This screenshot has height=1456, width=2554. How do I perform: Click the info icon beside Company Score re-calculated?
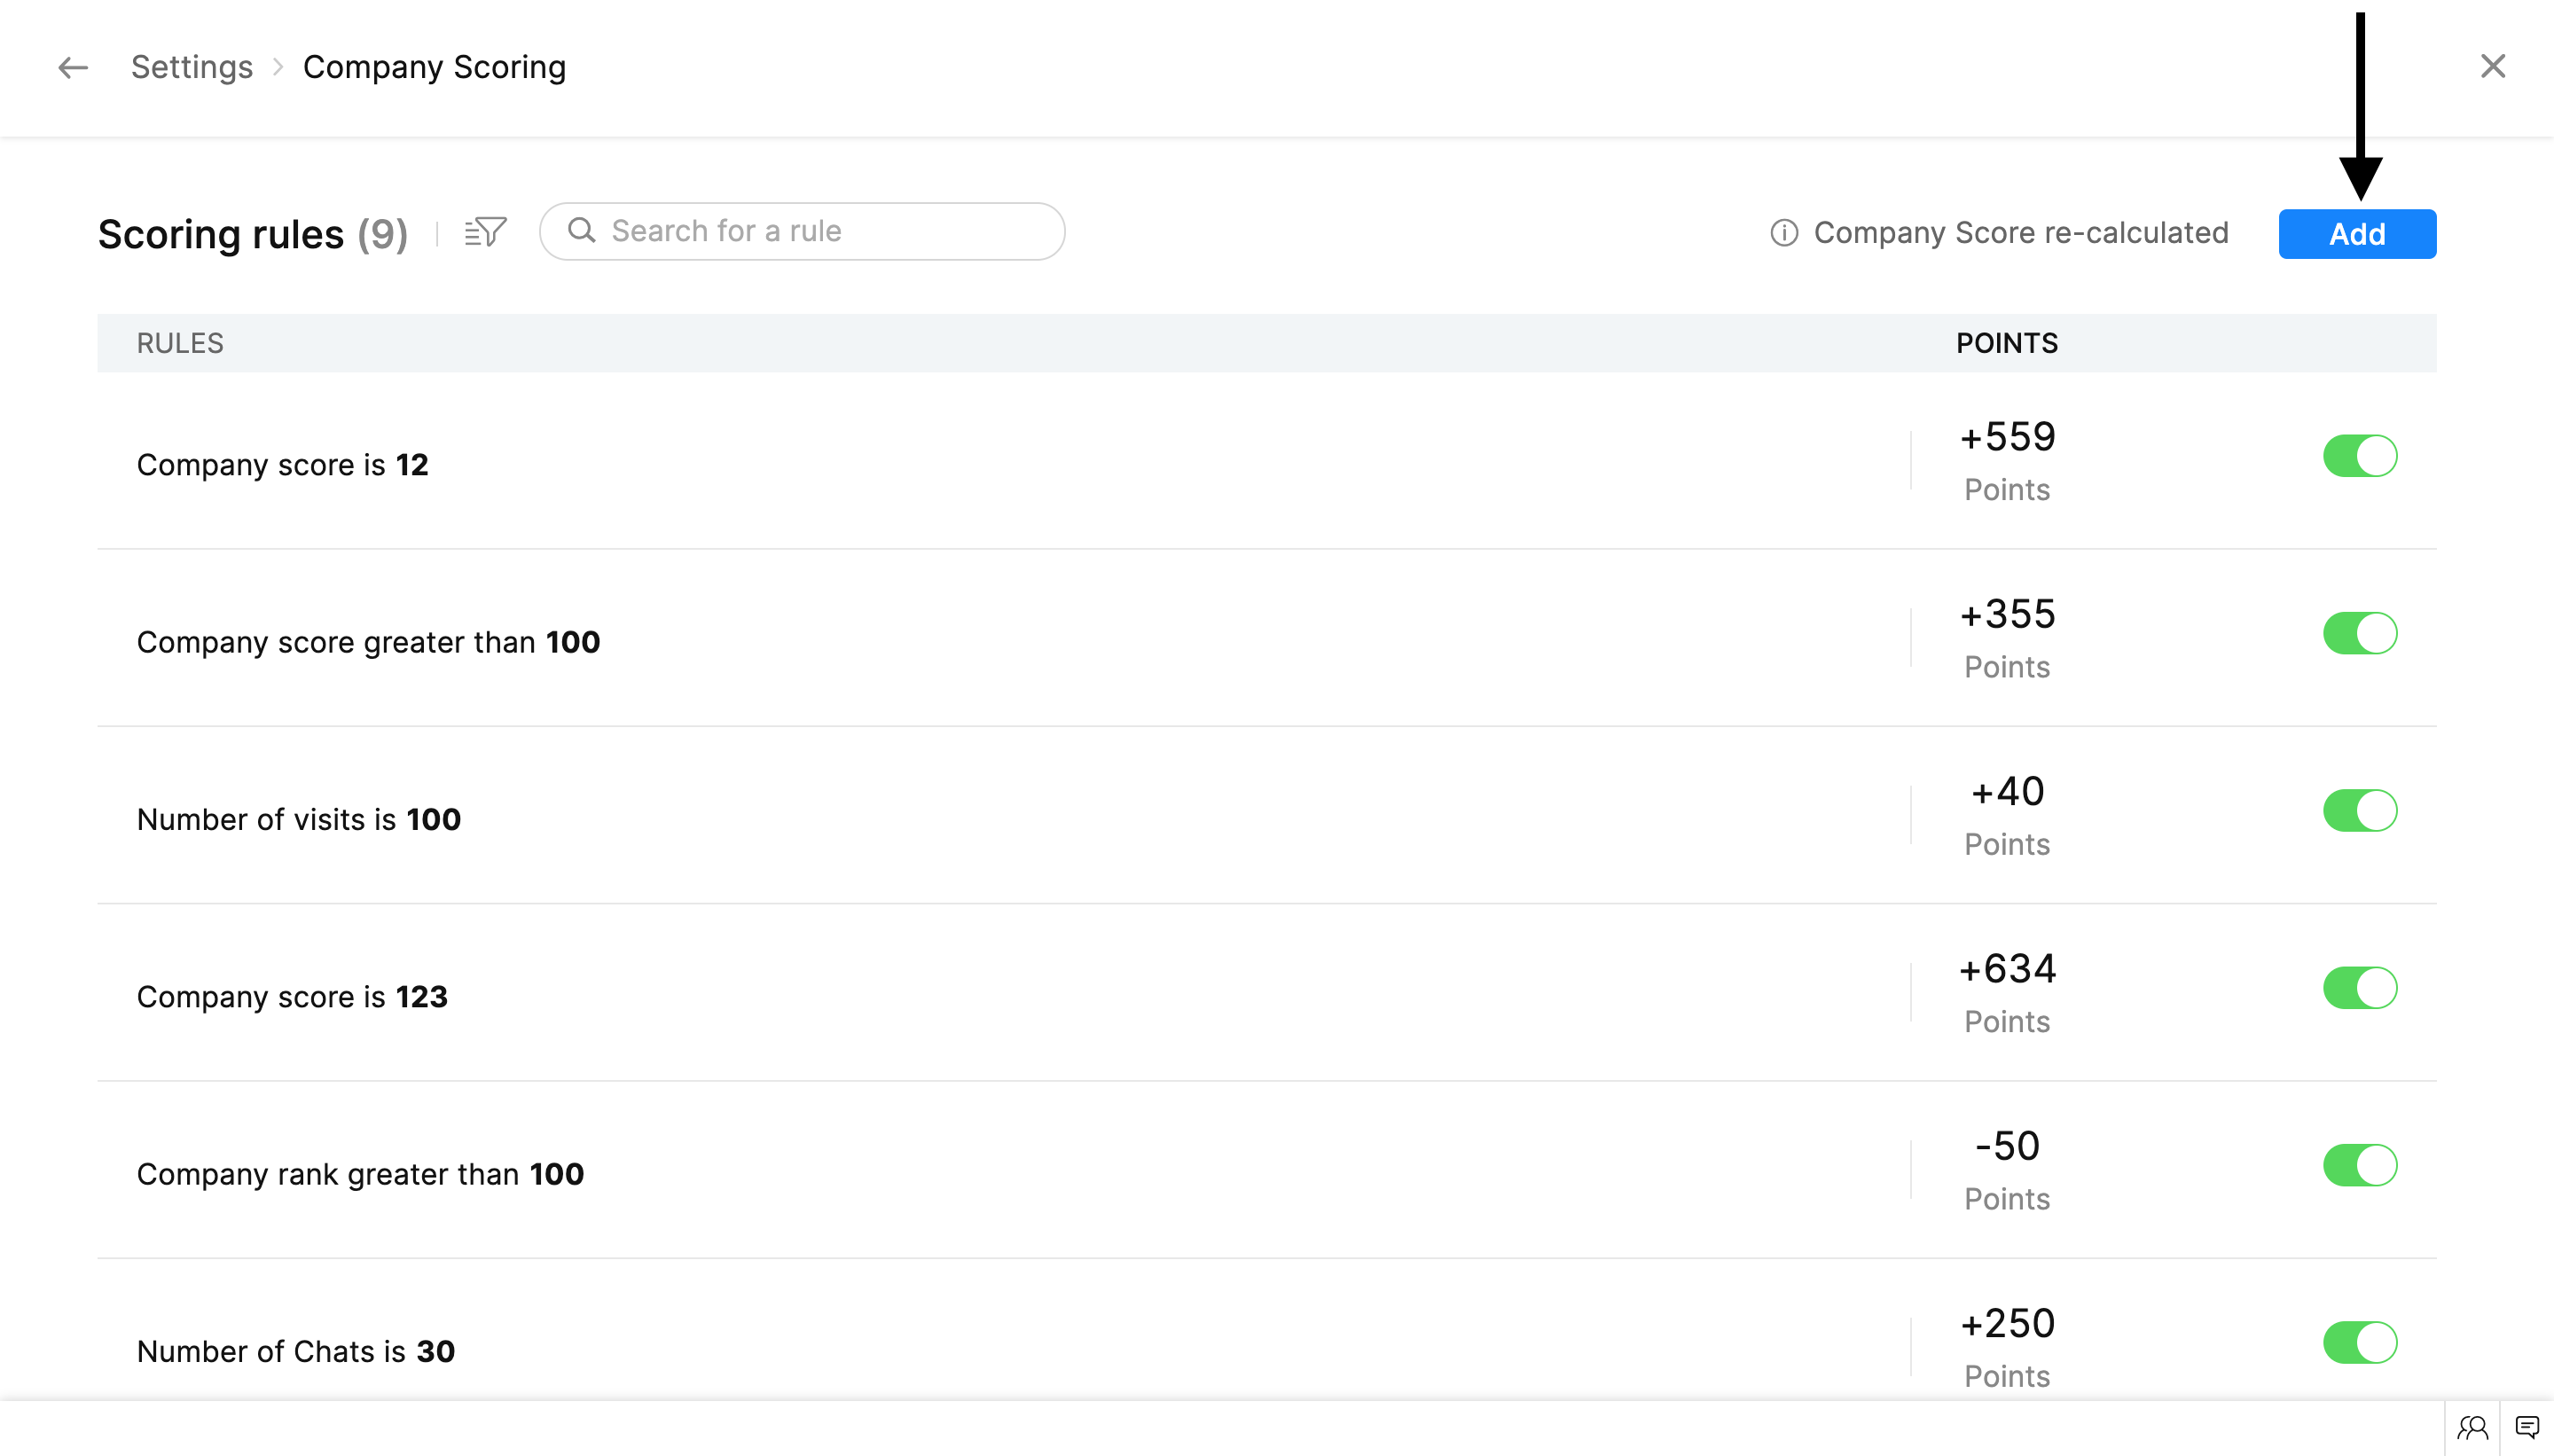[x=1783, y=233]
